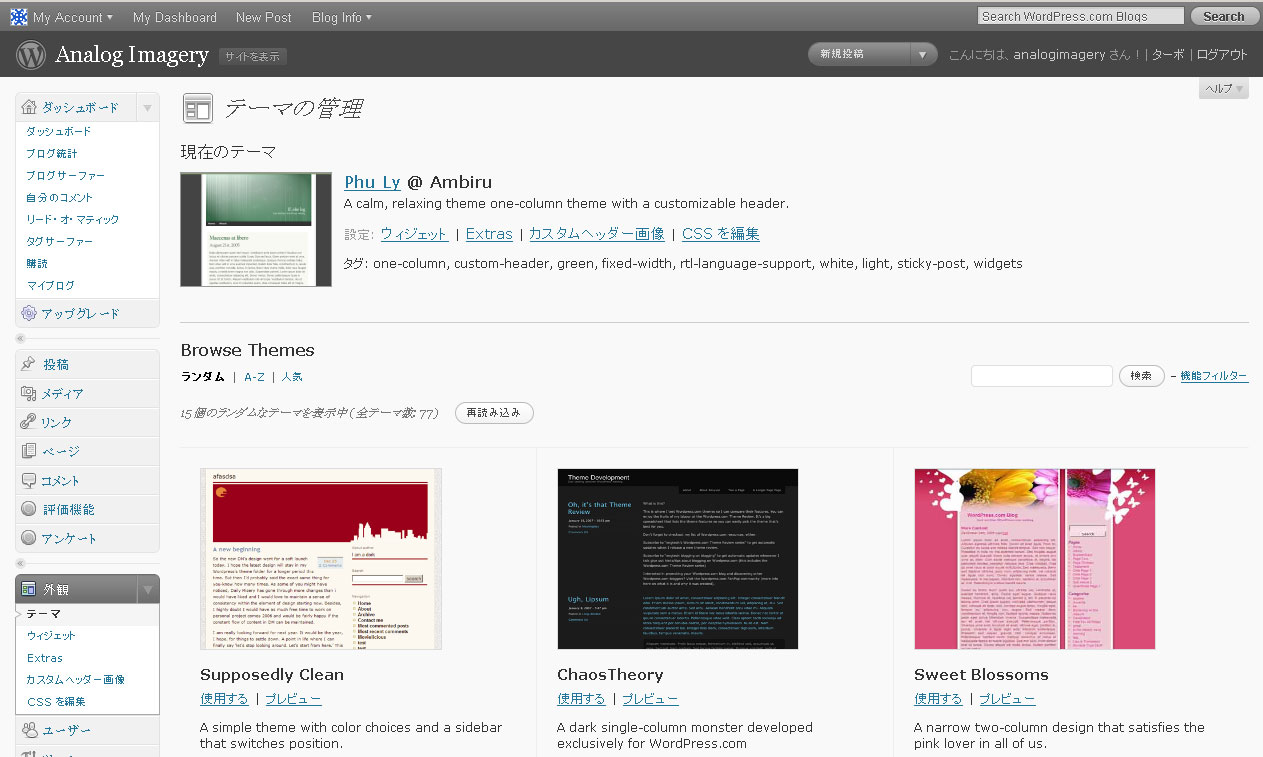The height and width of the screenshot is (757, 1263).
Task: Open リード・オ・マティック in sidebar
Action: point(73,219)
